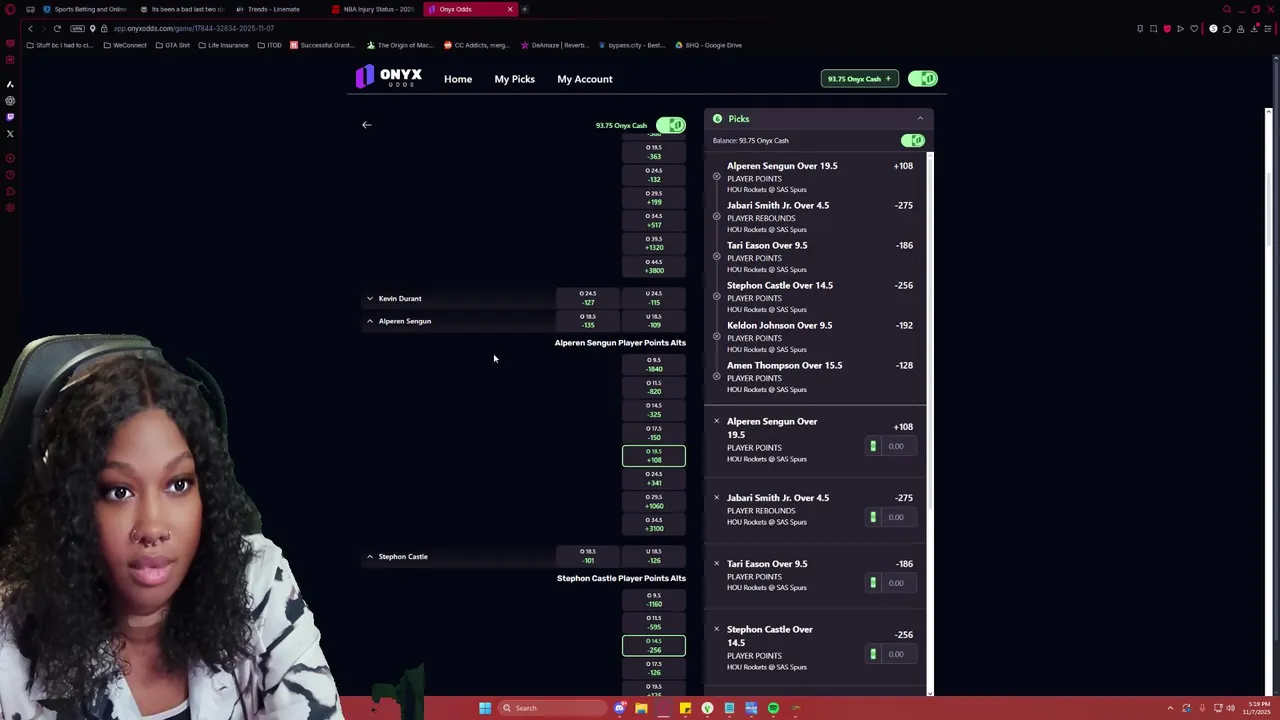Go back in browser history
Image resolution: width=1280 pixels, height=720 pixels.
30,28
